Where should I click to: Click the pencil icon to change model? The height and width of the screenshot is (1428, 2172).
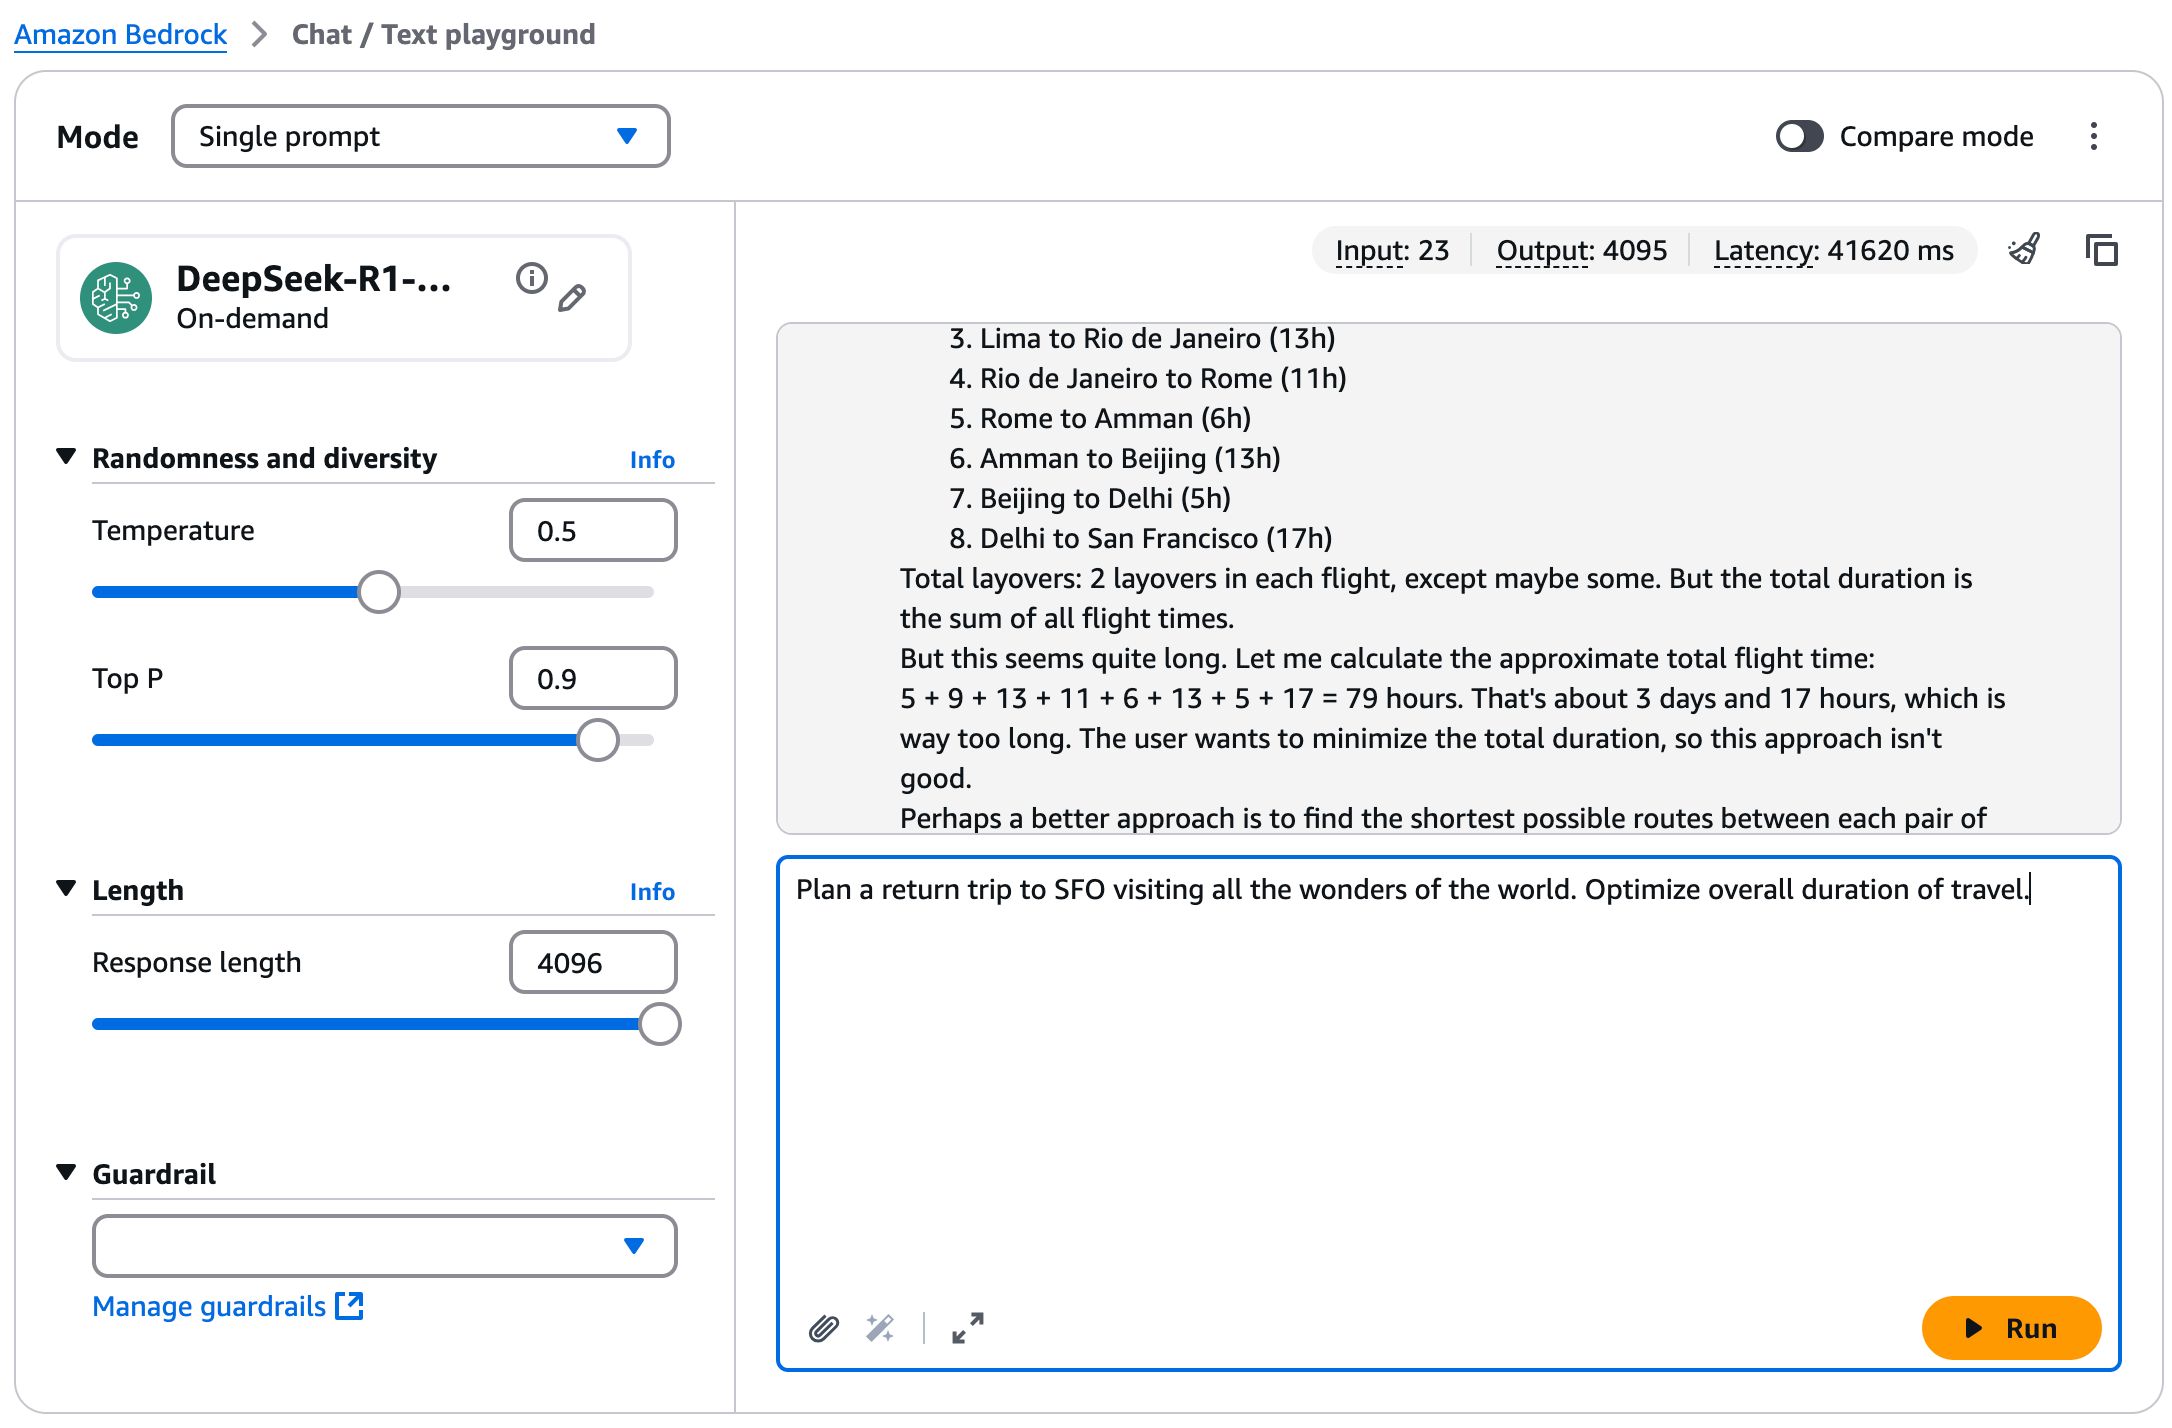click(x=572, y=297)
